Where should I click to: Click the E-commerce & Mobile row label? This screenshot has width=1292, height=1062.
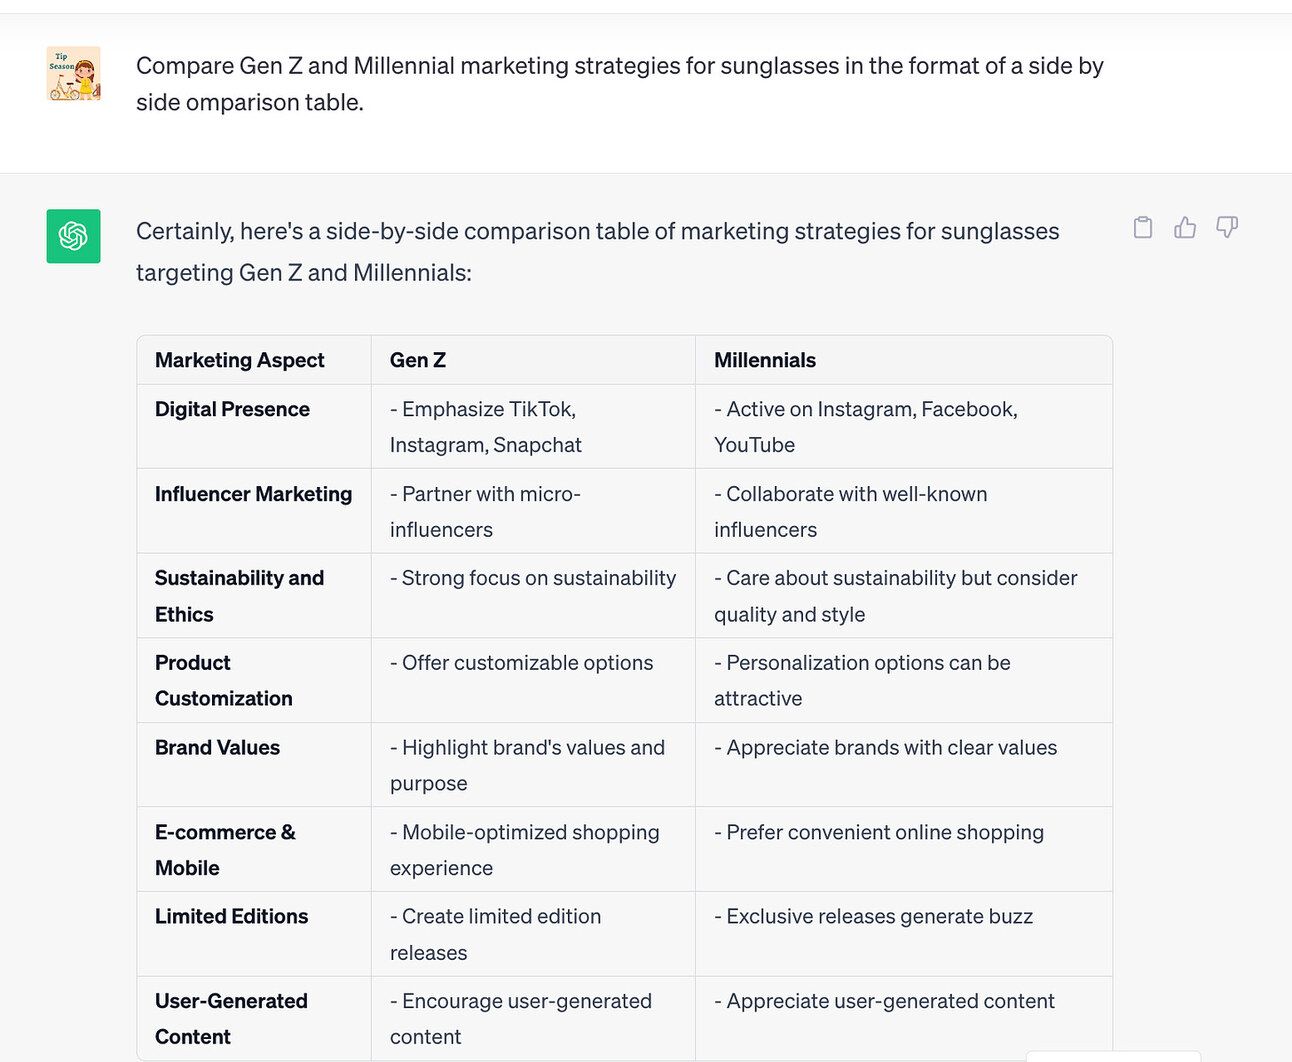225,850
